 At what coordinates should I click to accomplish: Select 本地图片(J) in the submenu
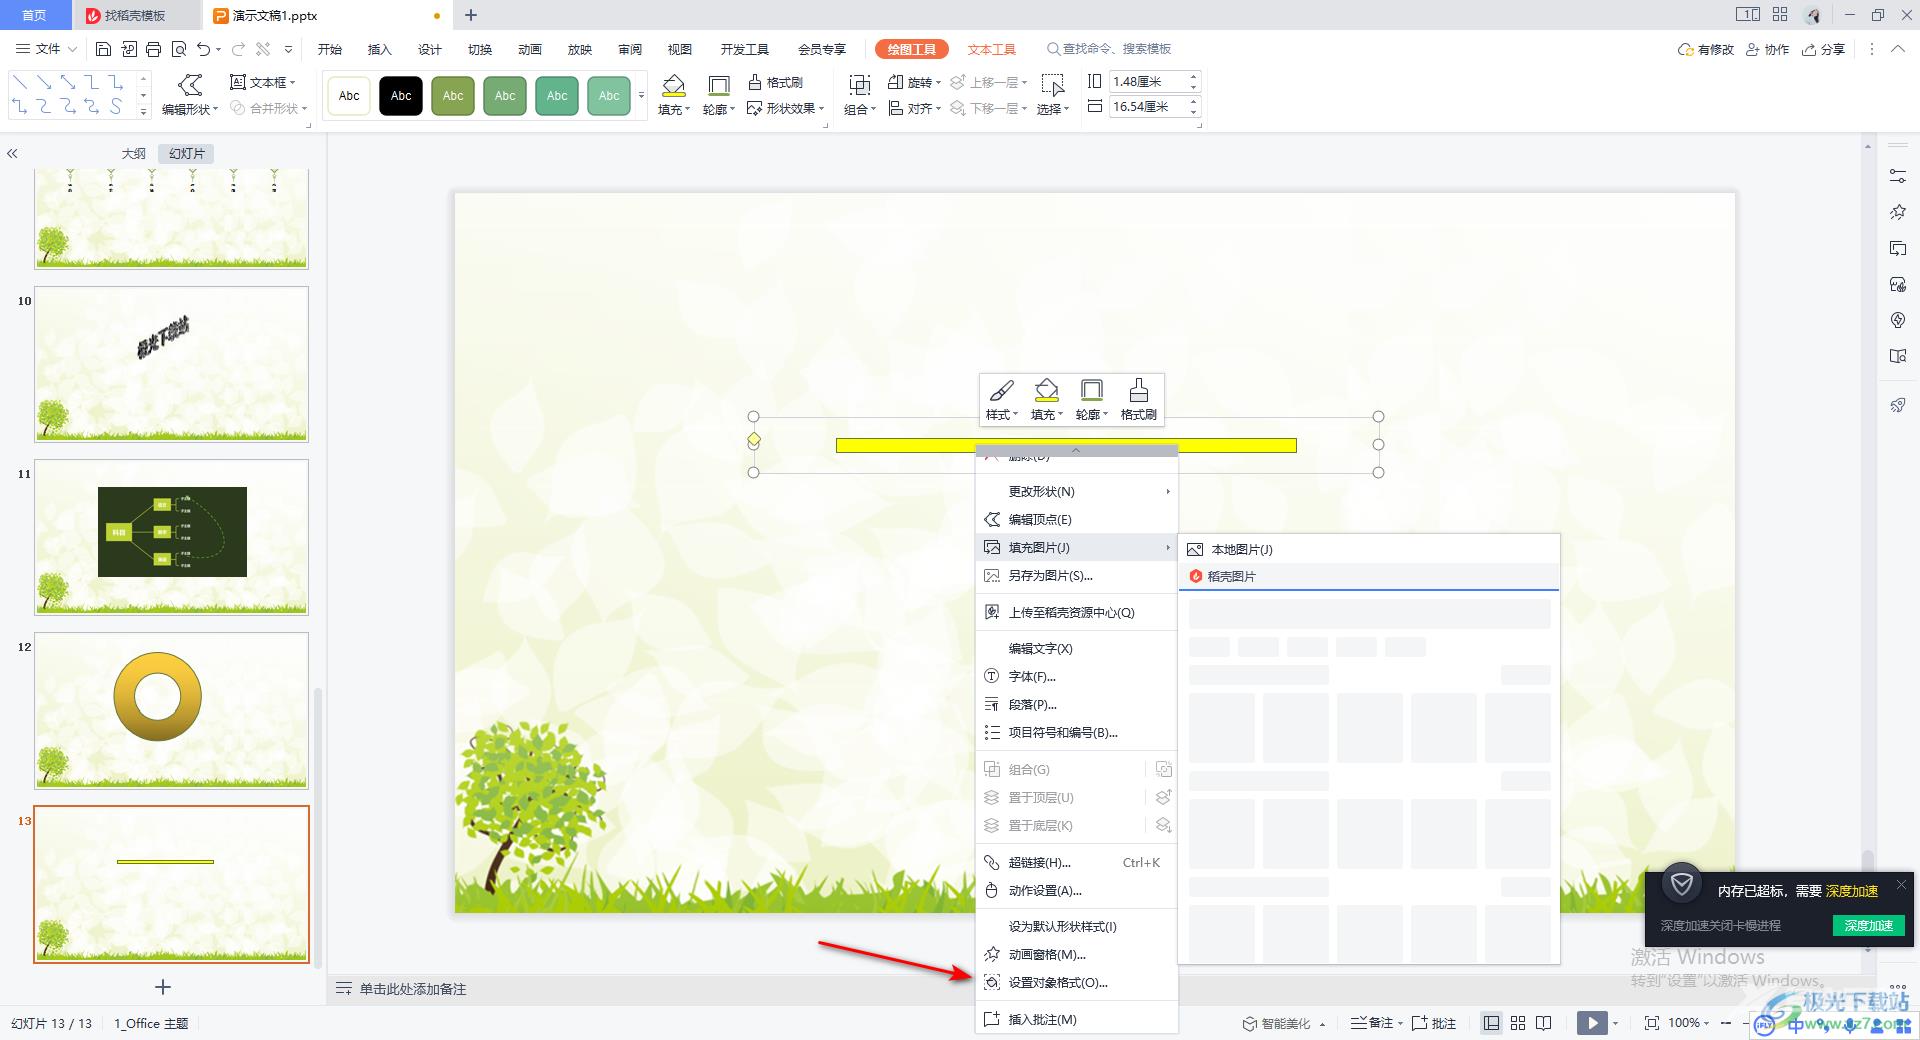coord(1369,549)
